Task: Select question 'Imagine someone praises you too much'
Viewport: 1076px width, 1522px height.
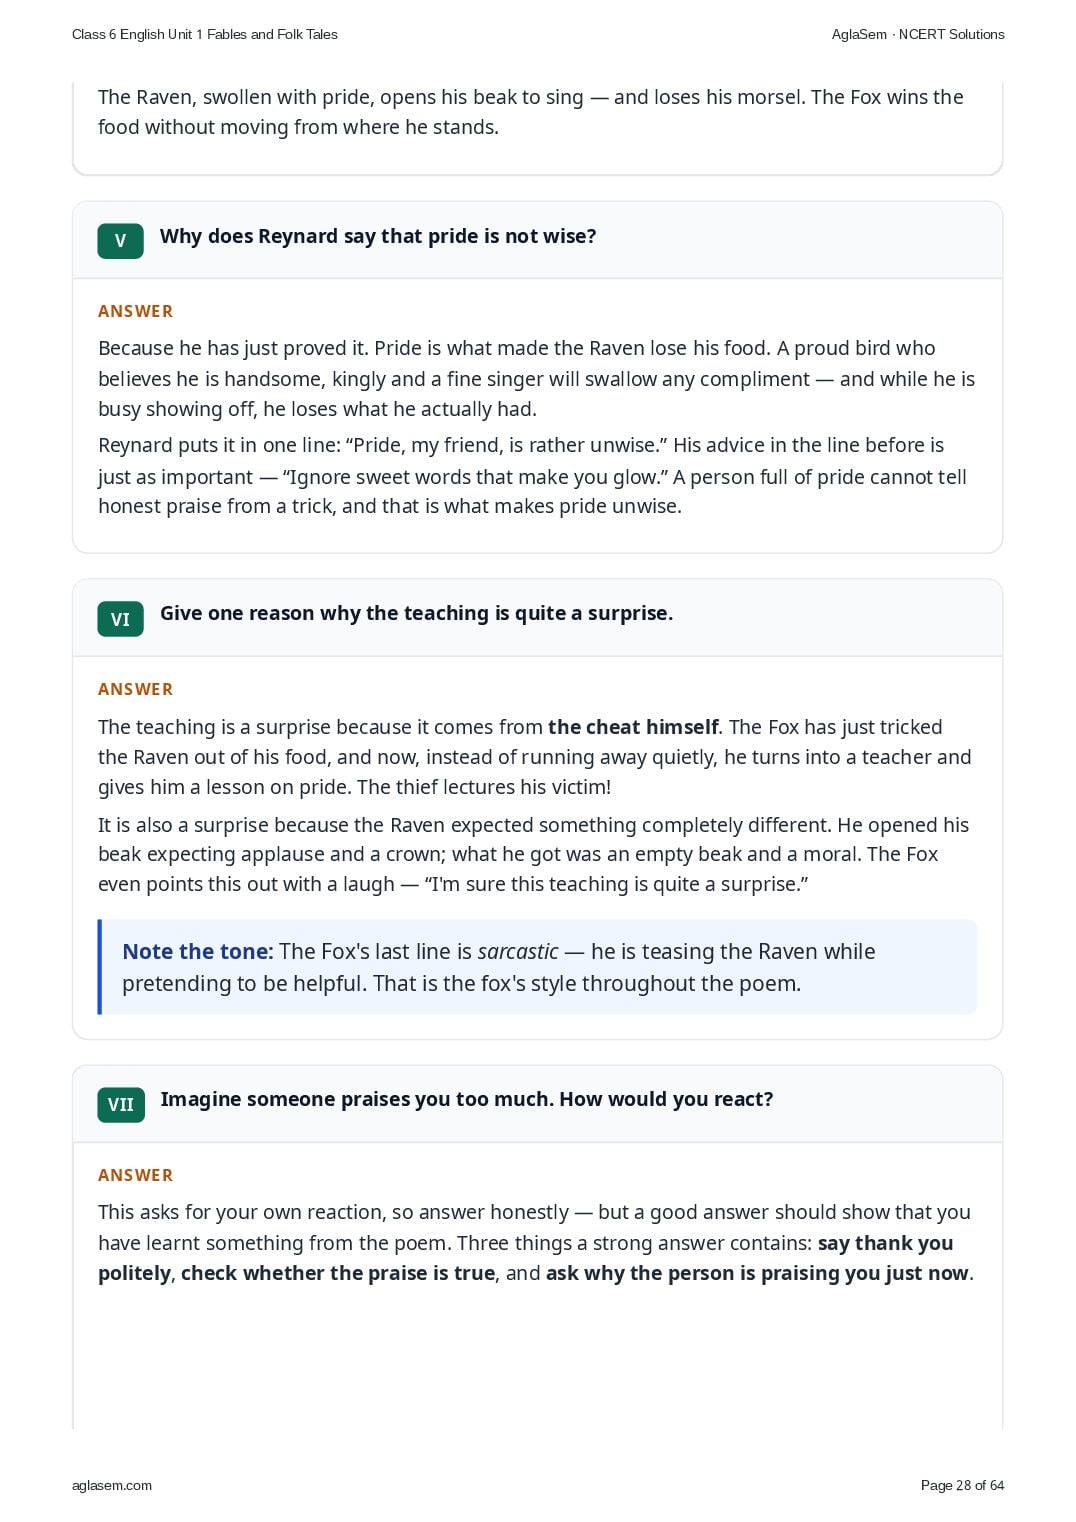Action: point(466,1099)
